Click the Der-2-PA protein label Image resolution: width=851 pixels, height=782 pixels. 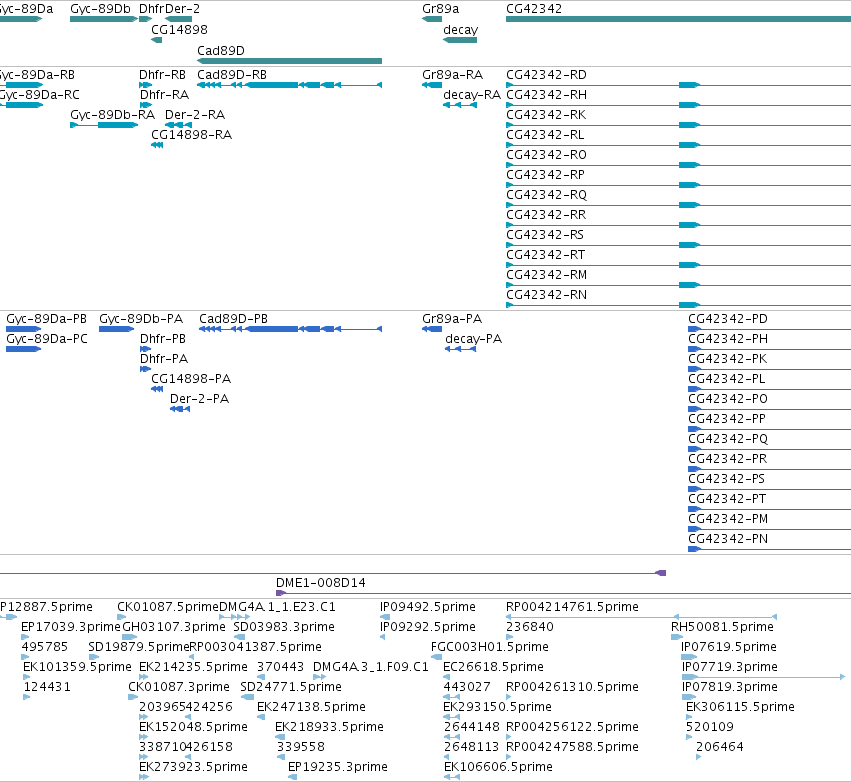click(x=200, y=399)
